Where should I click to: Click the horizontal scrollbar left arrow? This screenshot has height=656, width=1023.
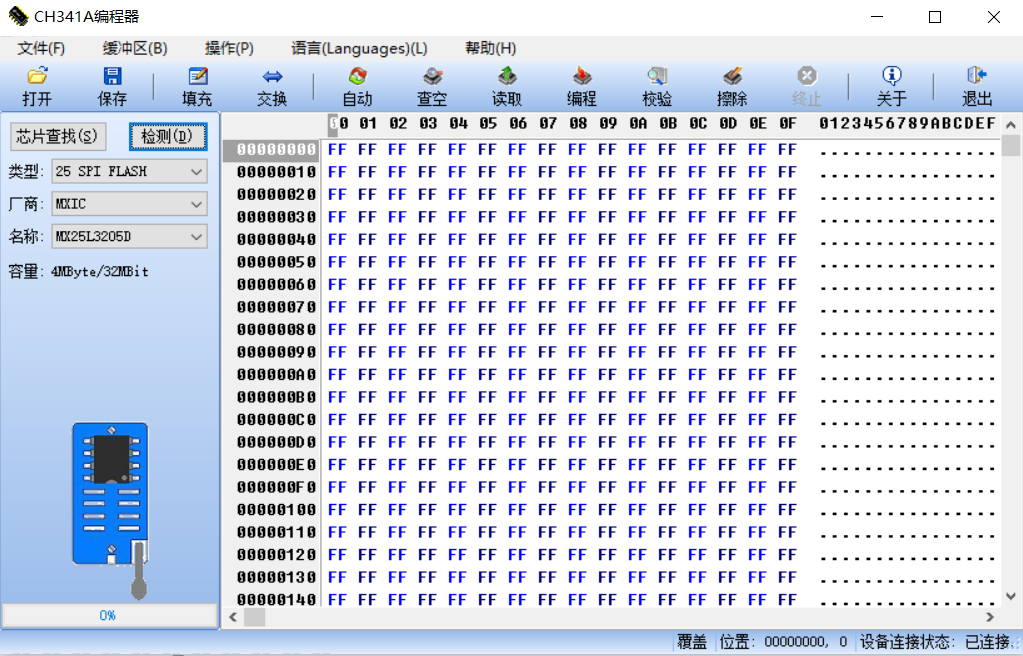(233, 617)
